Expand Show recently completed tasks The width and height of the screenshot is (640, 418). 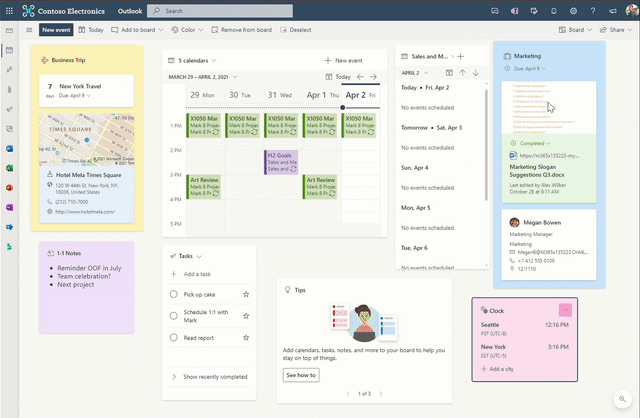pyautogui.click(x=209, y=377)
